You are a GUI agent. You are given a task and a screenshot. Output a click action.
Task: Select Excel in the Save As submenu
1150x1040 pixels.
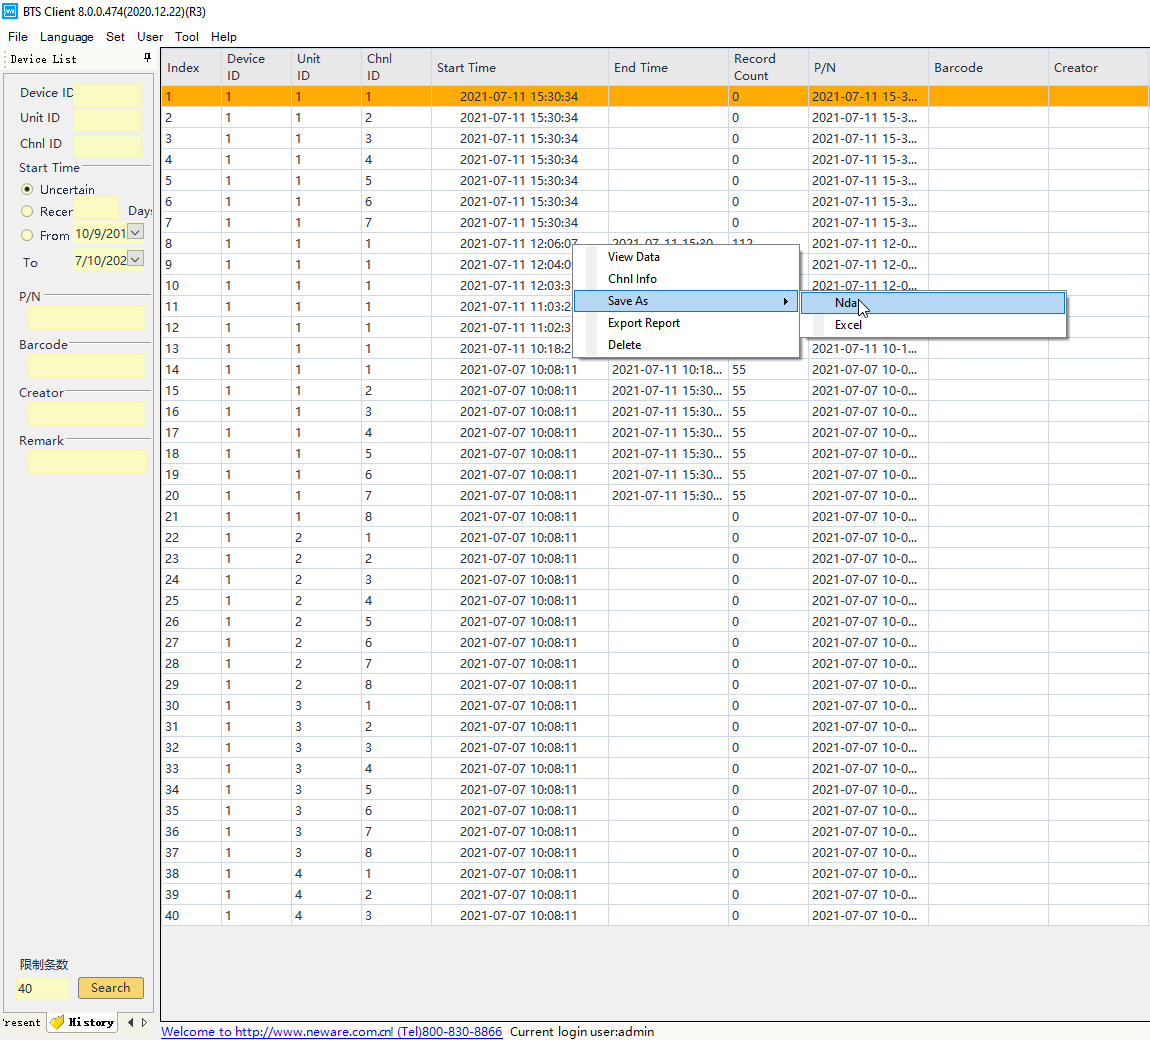click(x=848, y=325)
